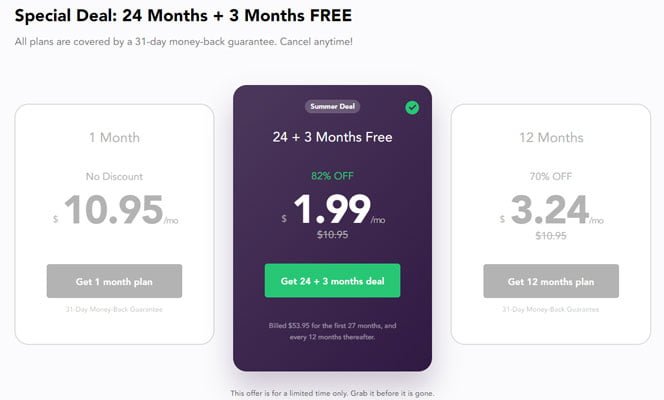Click the 10.95 per month price
The width and height of the screenshot is (664, 400).
115,210
